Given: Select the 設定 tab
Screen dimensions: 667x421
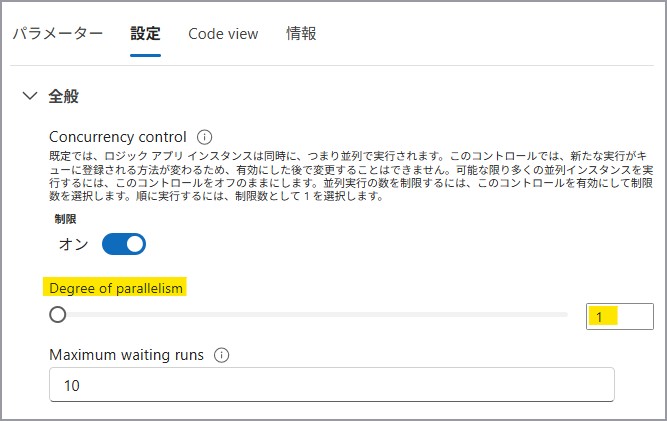Looking at the screenshot, I should point(145,34).
